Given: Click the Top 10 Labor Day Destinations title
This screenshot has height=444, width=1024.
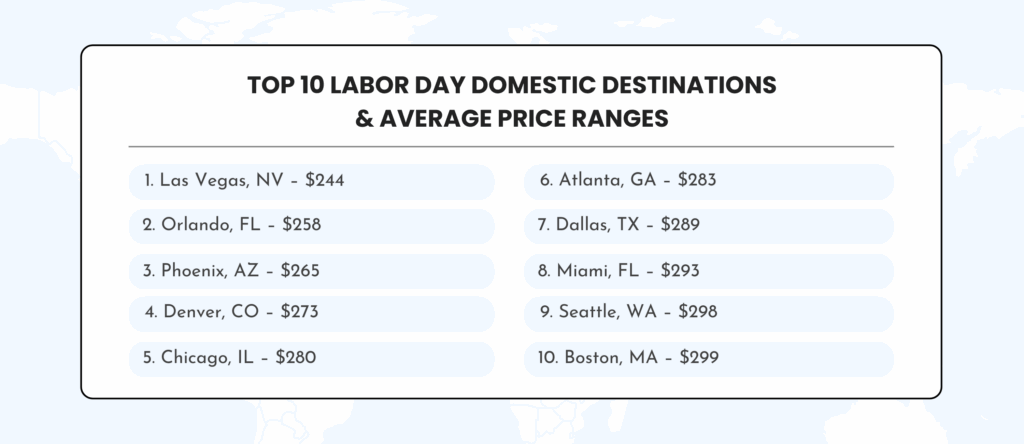Looking at the screenshot, I should (512, 86).
